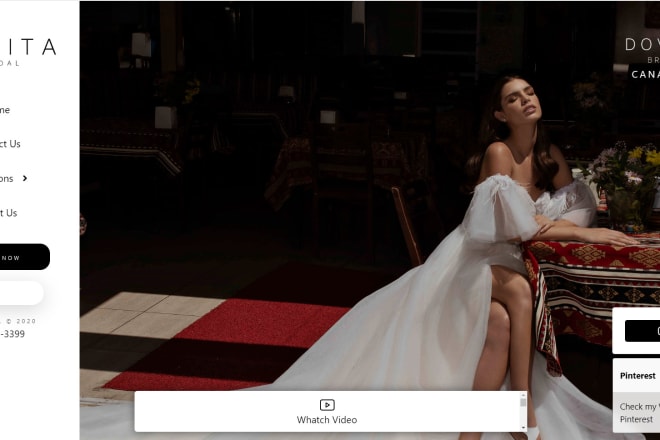Click the black NOW button in sidebar

click(x=24, y=257)
